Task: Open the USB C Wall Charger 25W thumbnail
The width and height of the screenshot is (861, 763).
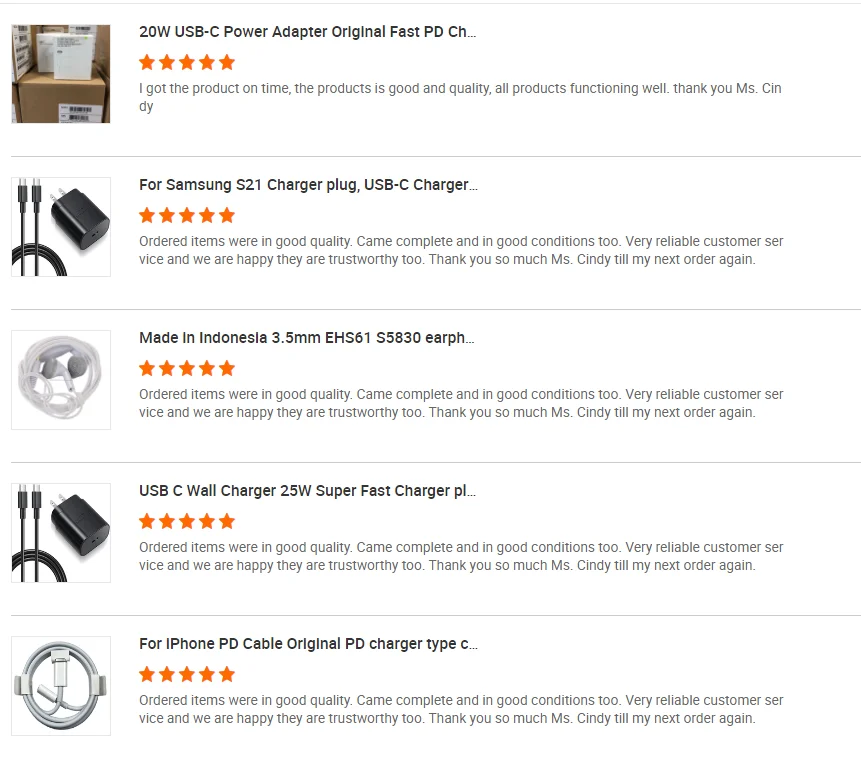Action: [x=61, y=532]
